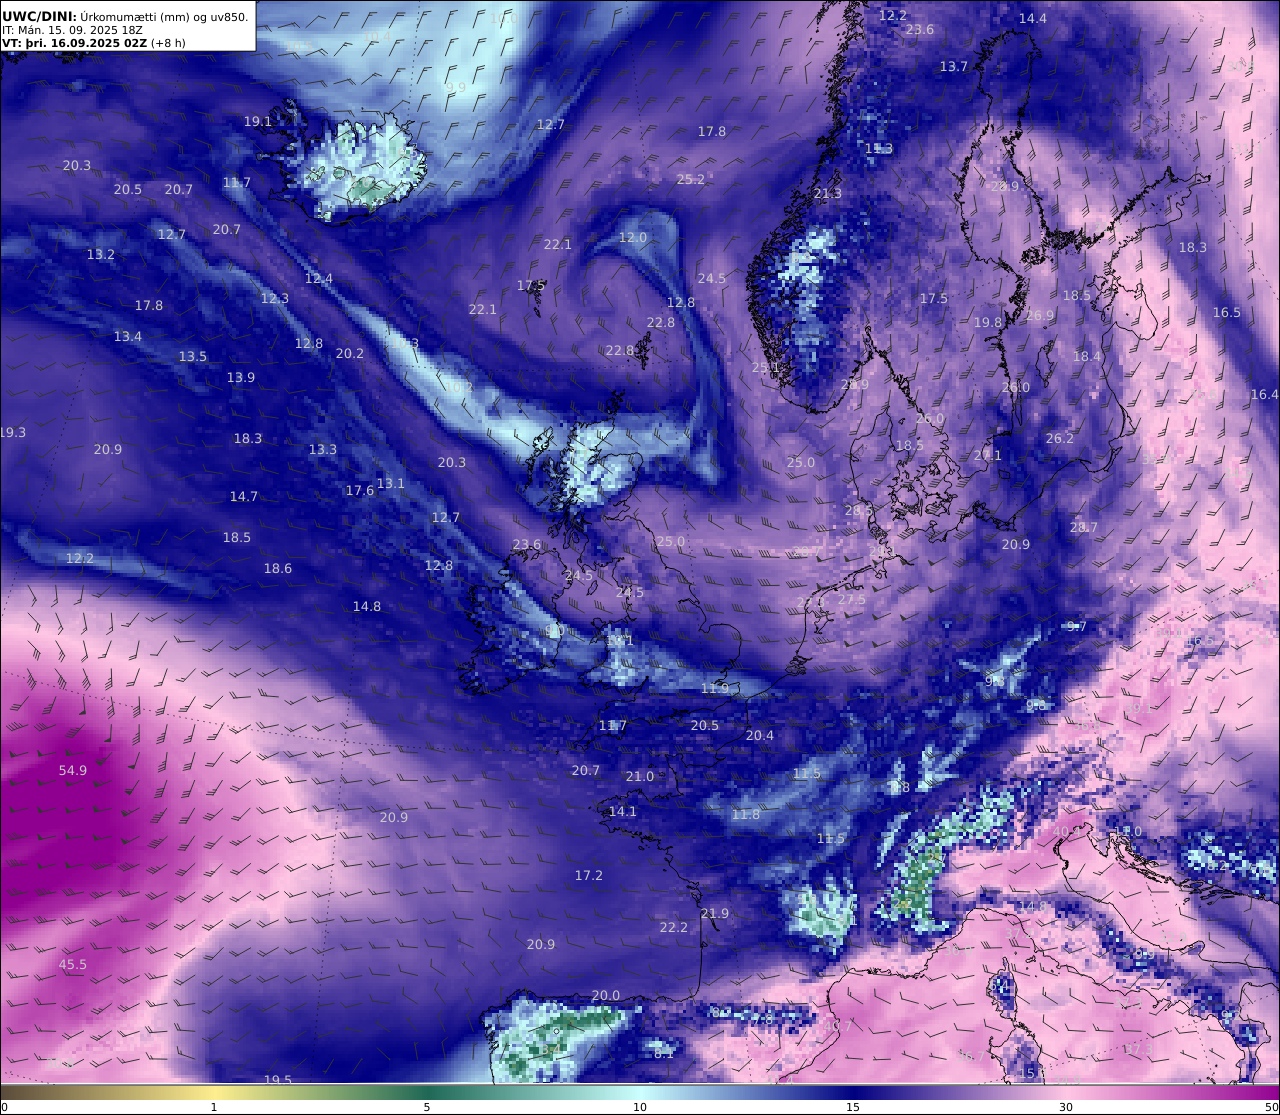This screenshot has width=1280, height=1115.
Task: Click the 21.3 value over Norway
Action: [x=828, y=193]
